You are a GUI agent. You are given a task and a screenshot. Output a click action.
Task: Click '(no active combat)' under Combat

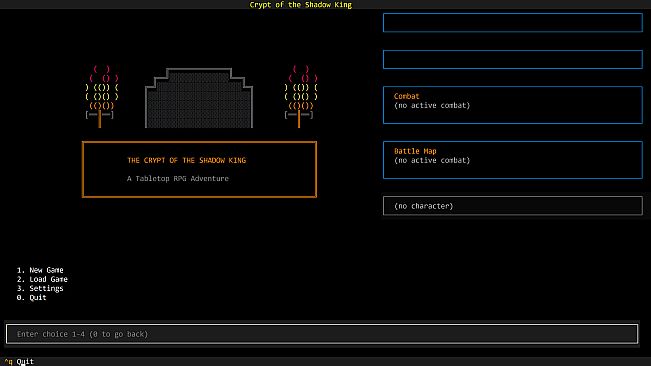click(x=432, y=105)
